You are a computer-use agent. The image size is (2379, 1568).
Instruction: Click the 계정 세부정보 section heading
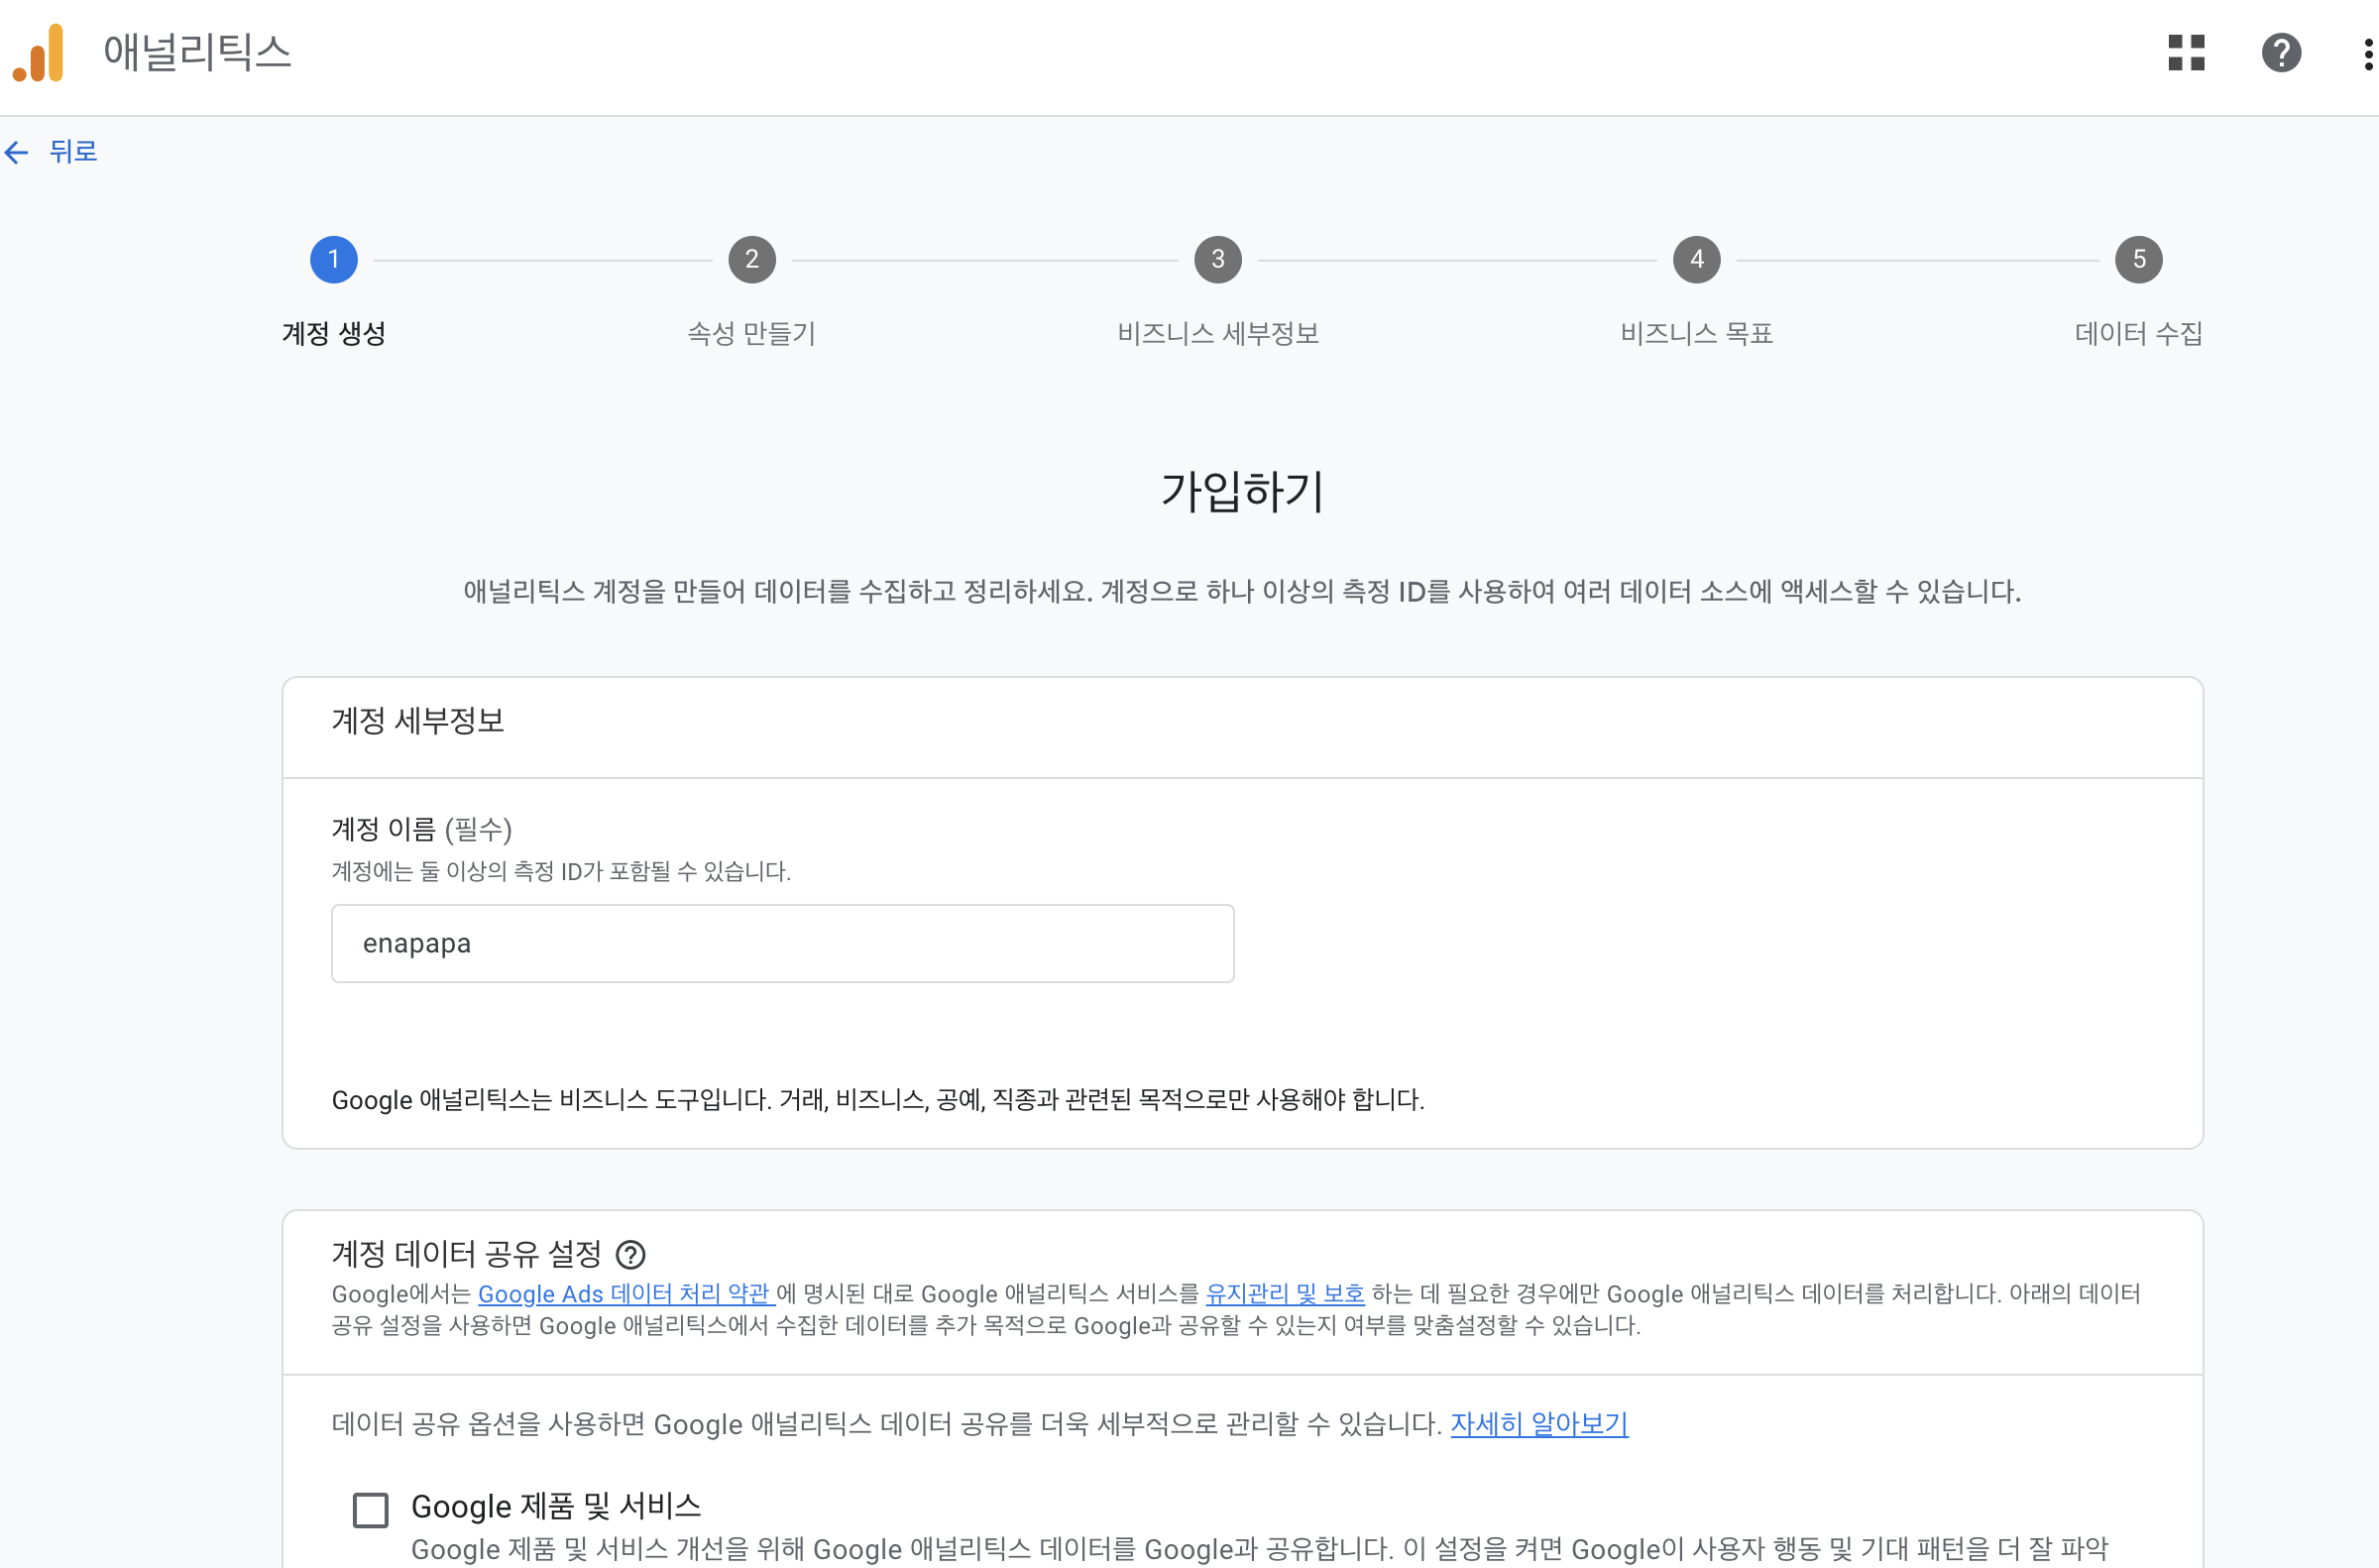point(418,721)
